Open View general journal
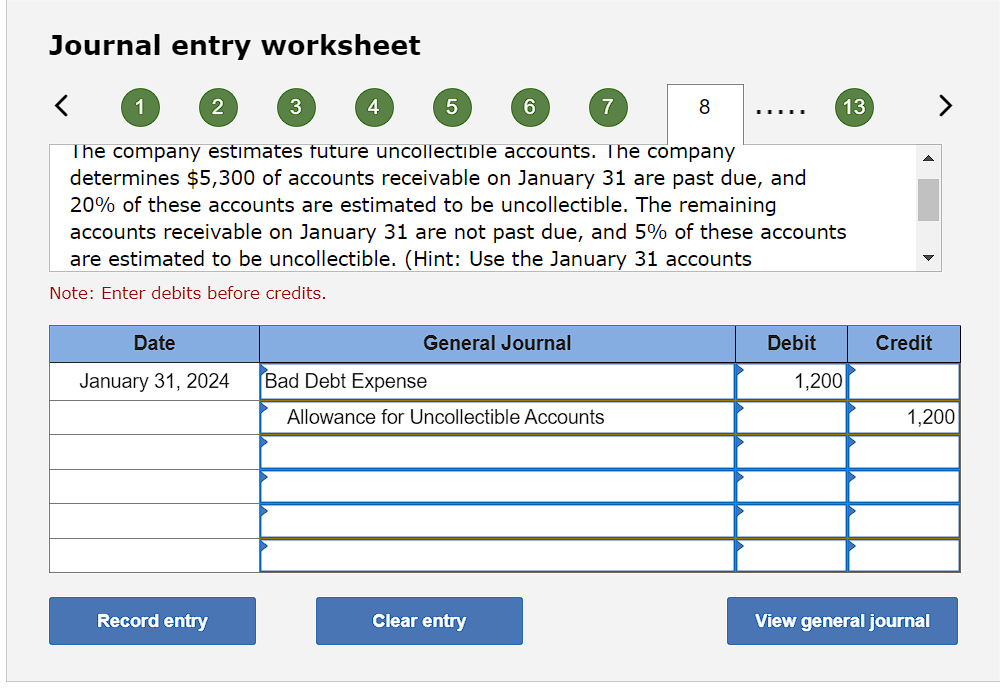The width and height of the screenshot is (1000, 700). pos(842,621)
